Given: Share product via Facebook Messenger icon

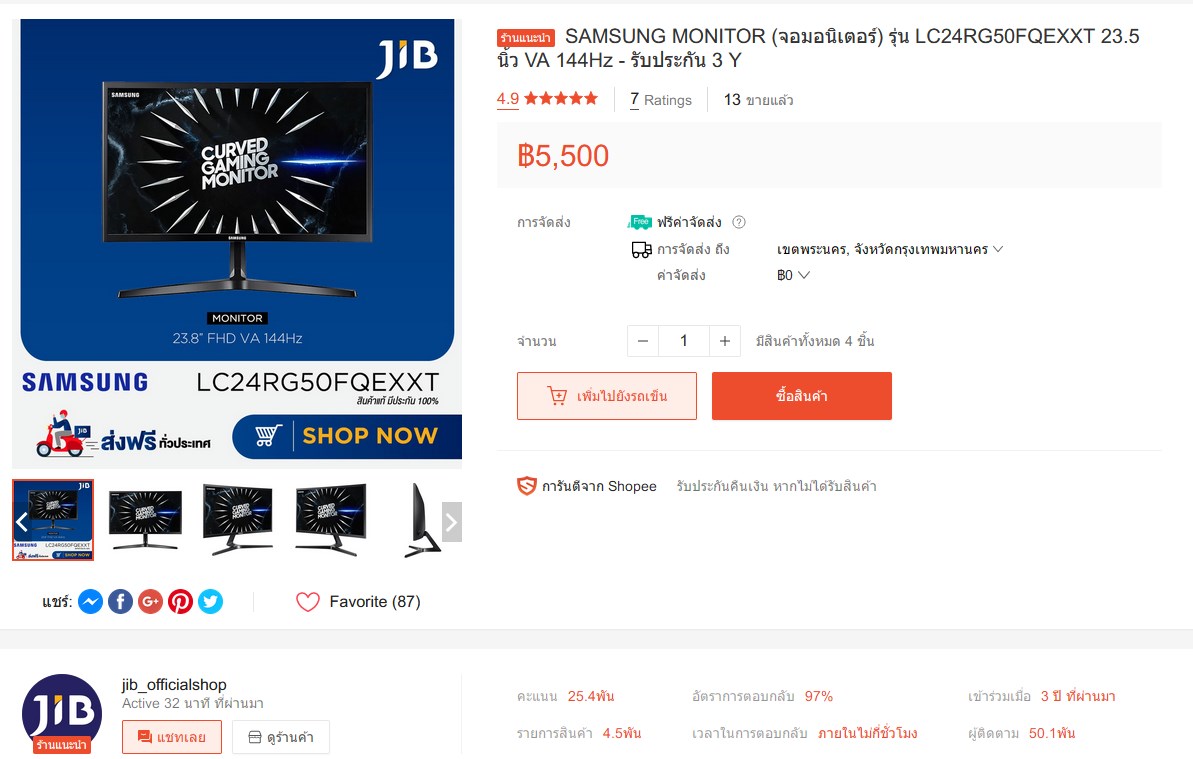Looking at the screenshot, I should pos(91,602).
